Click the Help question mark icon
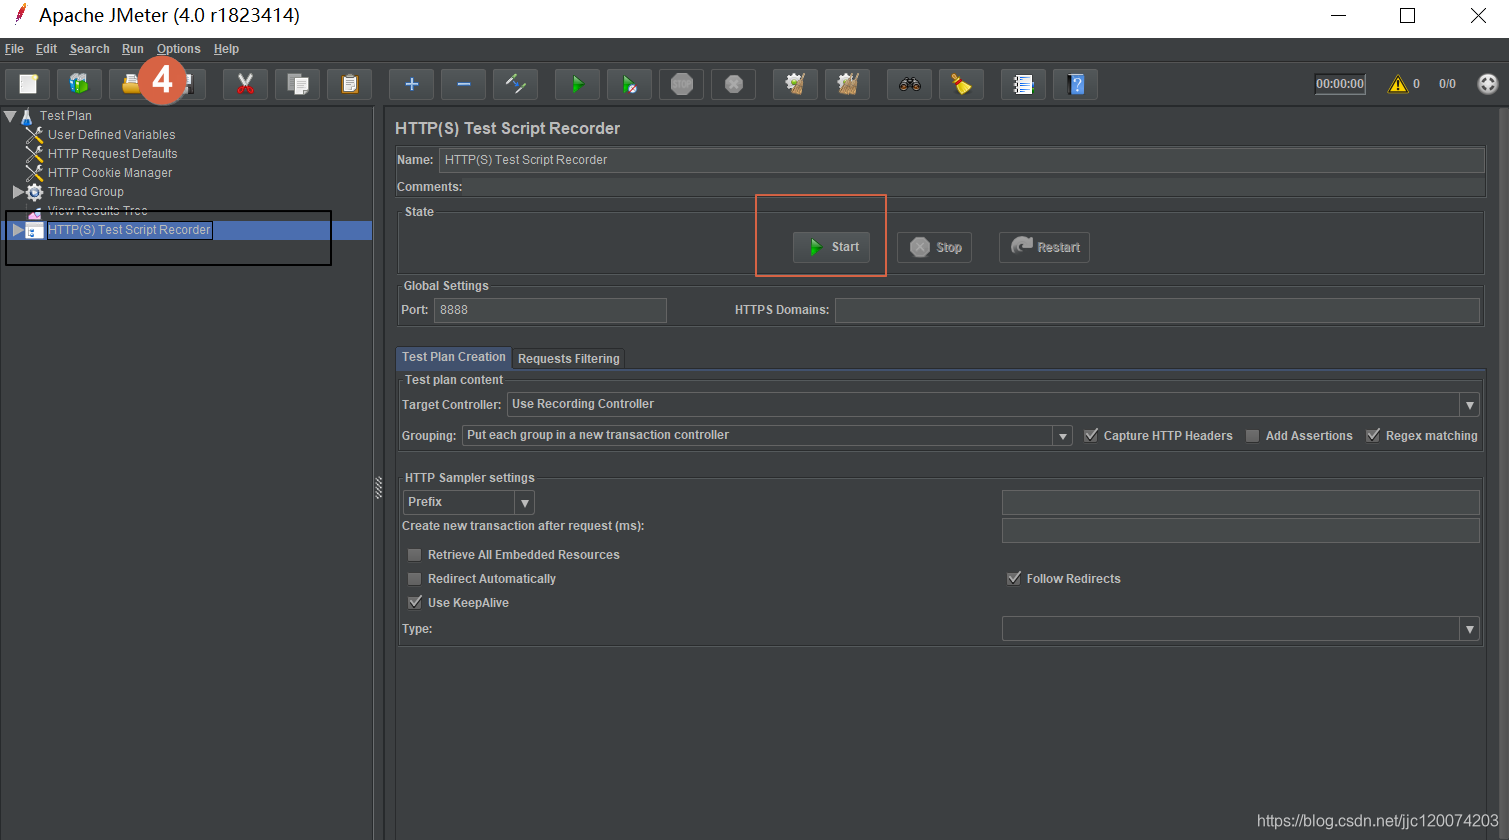 tap(1076, 84)
